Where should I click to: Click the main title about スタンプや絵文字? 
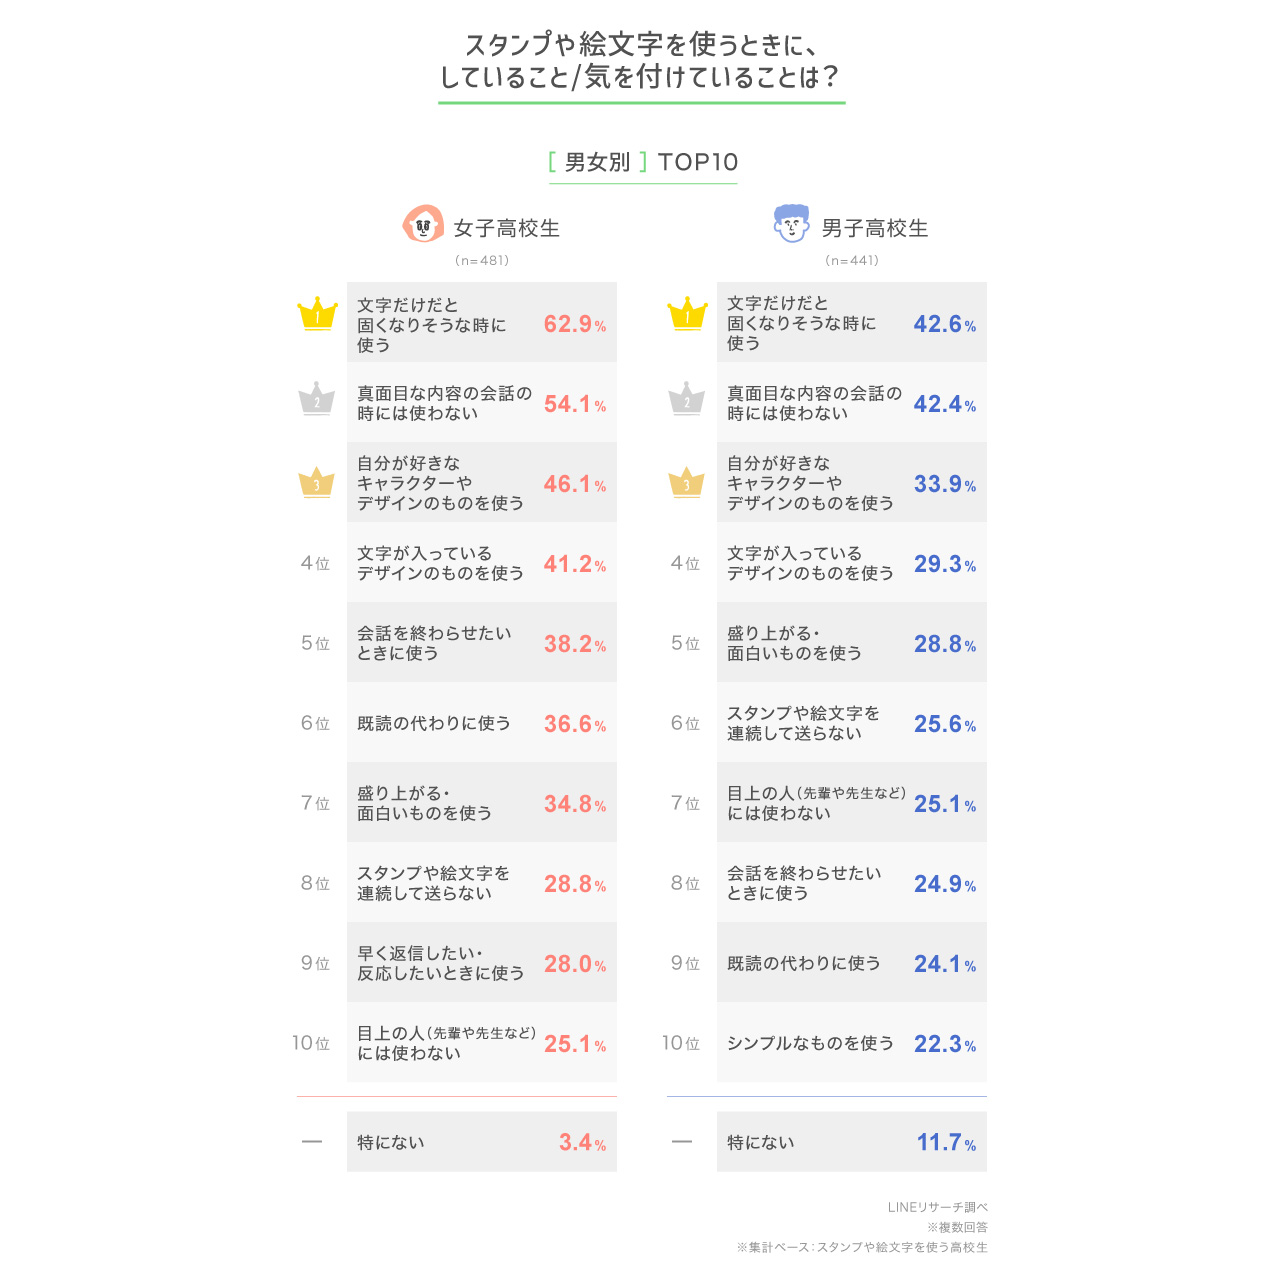(641, 61)
